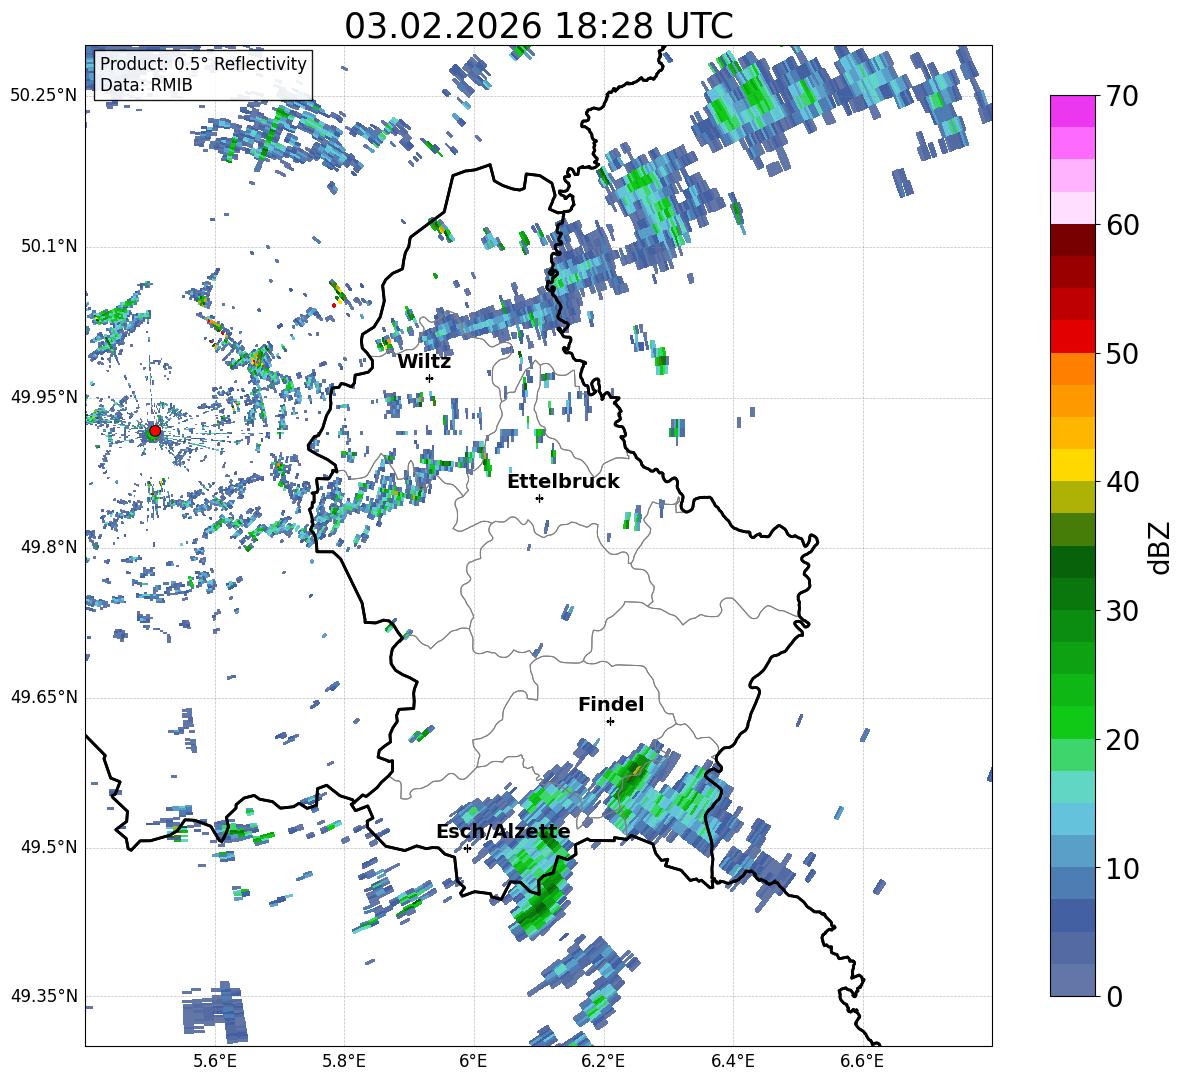1184x1081 pixels.
Task: Click the cyan colorbar segment above 10
Action: (x=1072, y=819)
